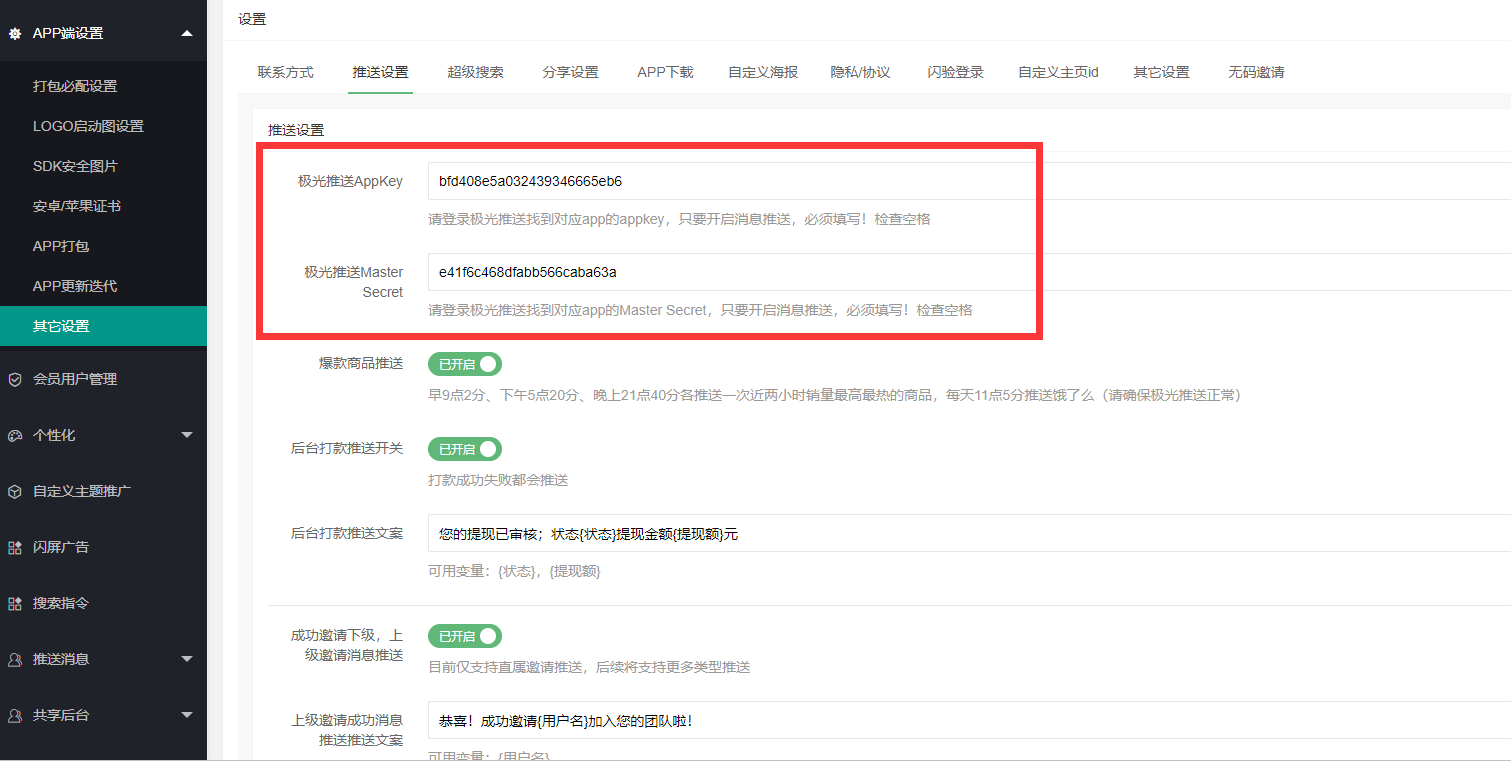Select the highlighted 其它设置 sidebar item

103,326
